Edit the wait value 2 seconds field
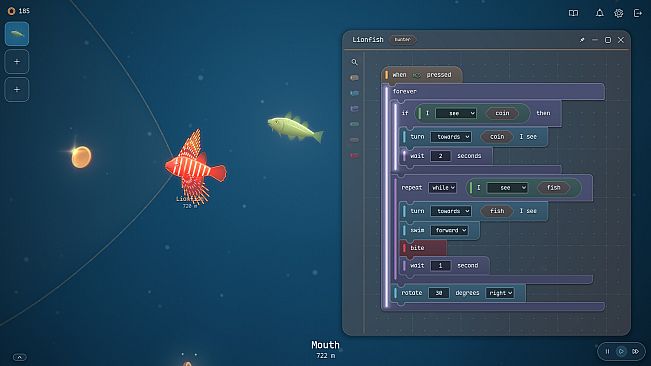This screenshot has height=366, width=651. tap(440, 156)
